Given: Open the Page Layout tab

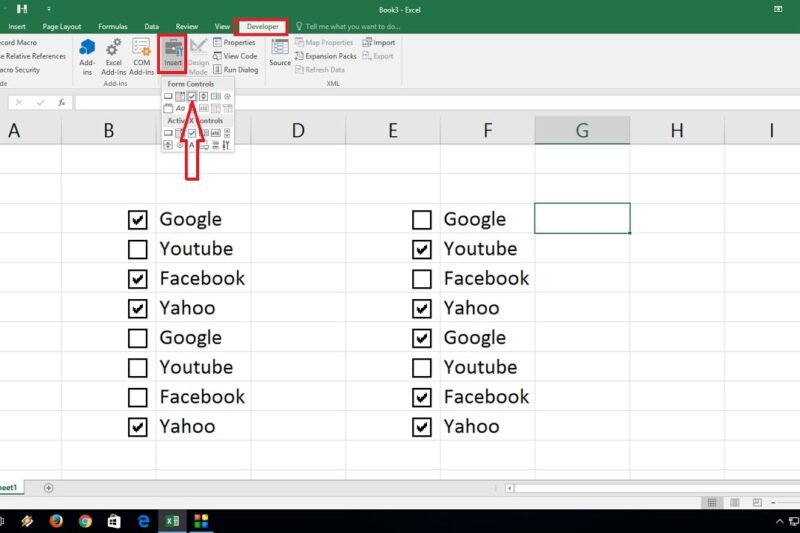Looking at the screenshot, I should click(x=62, y=26).
